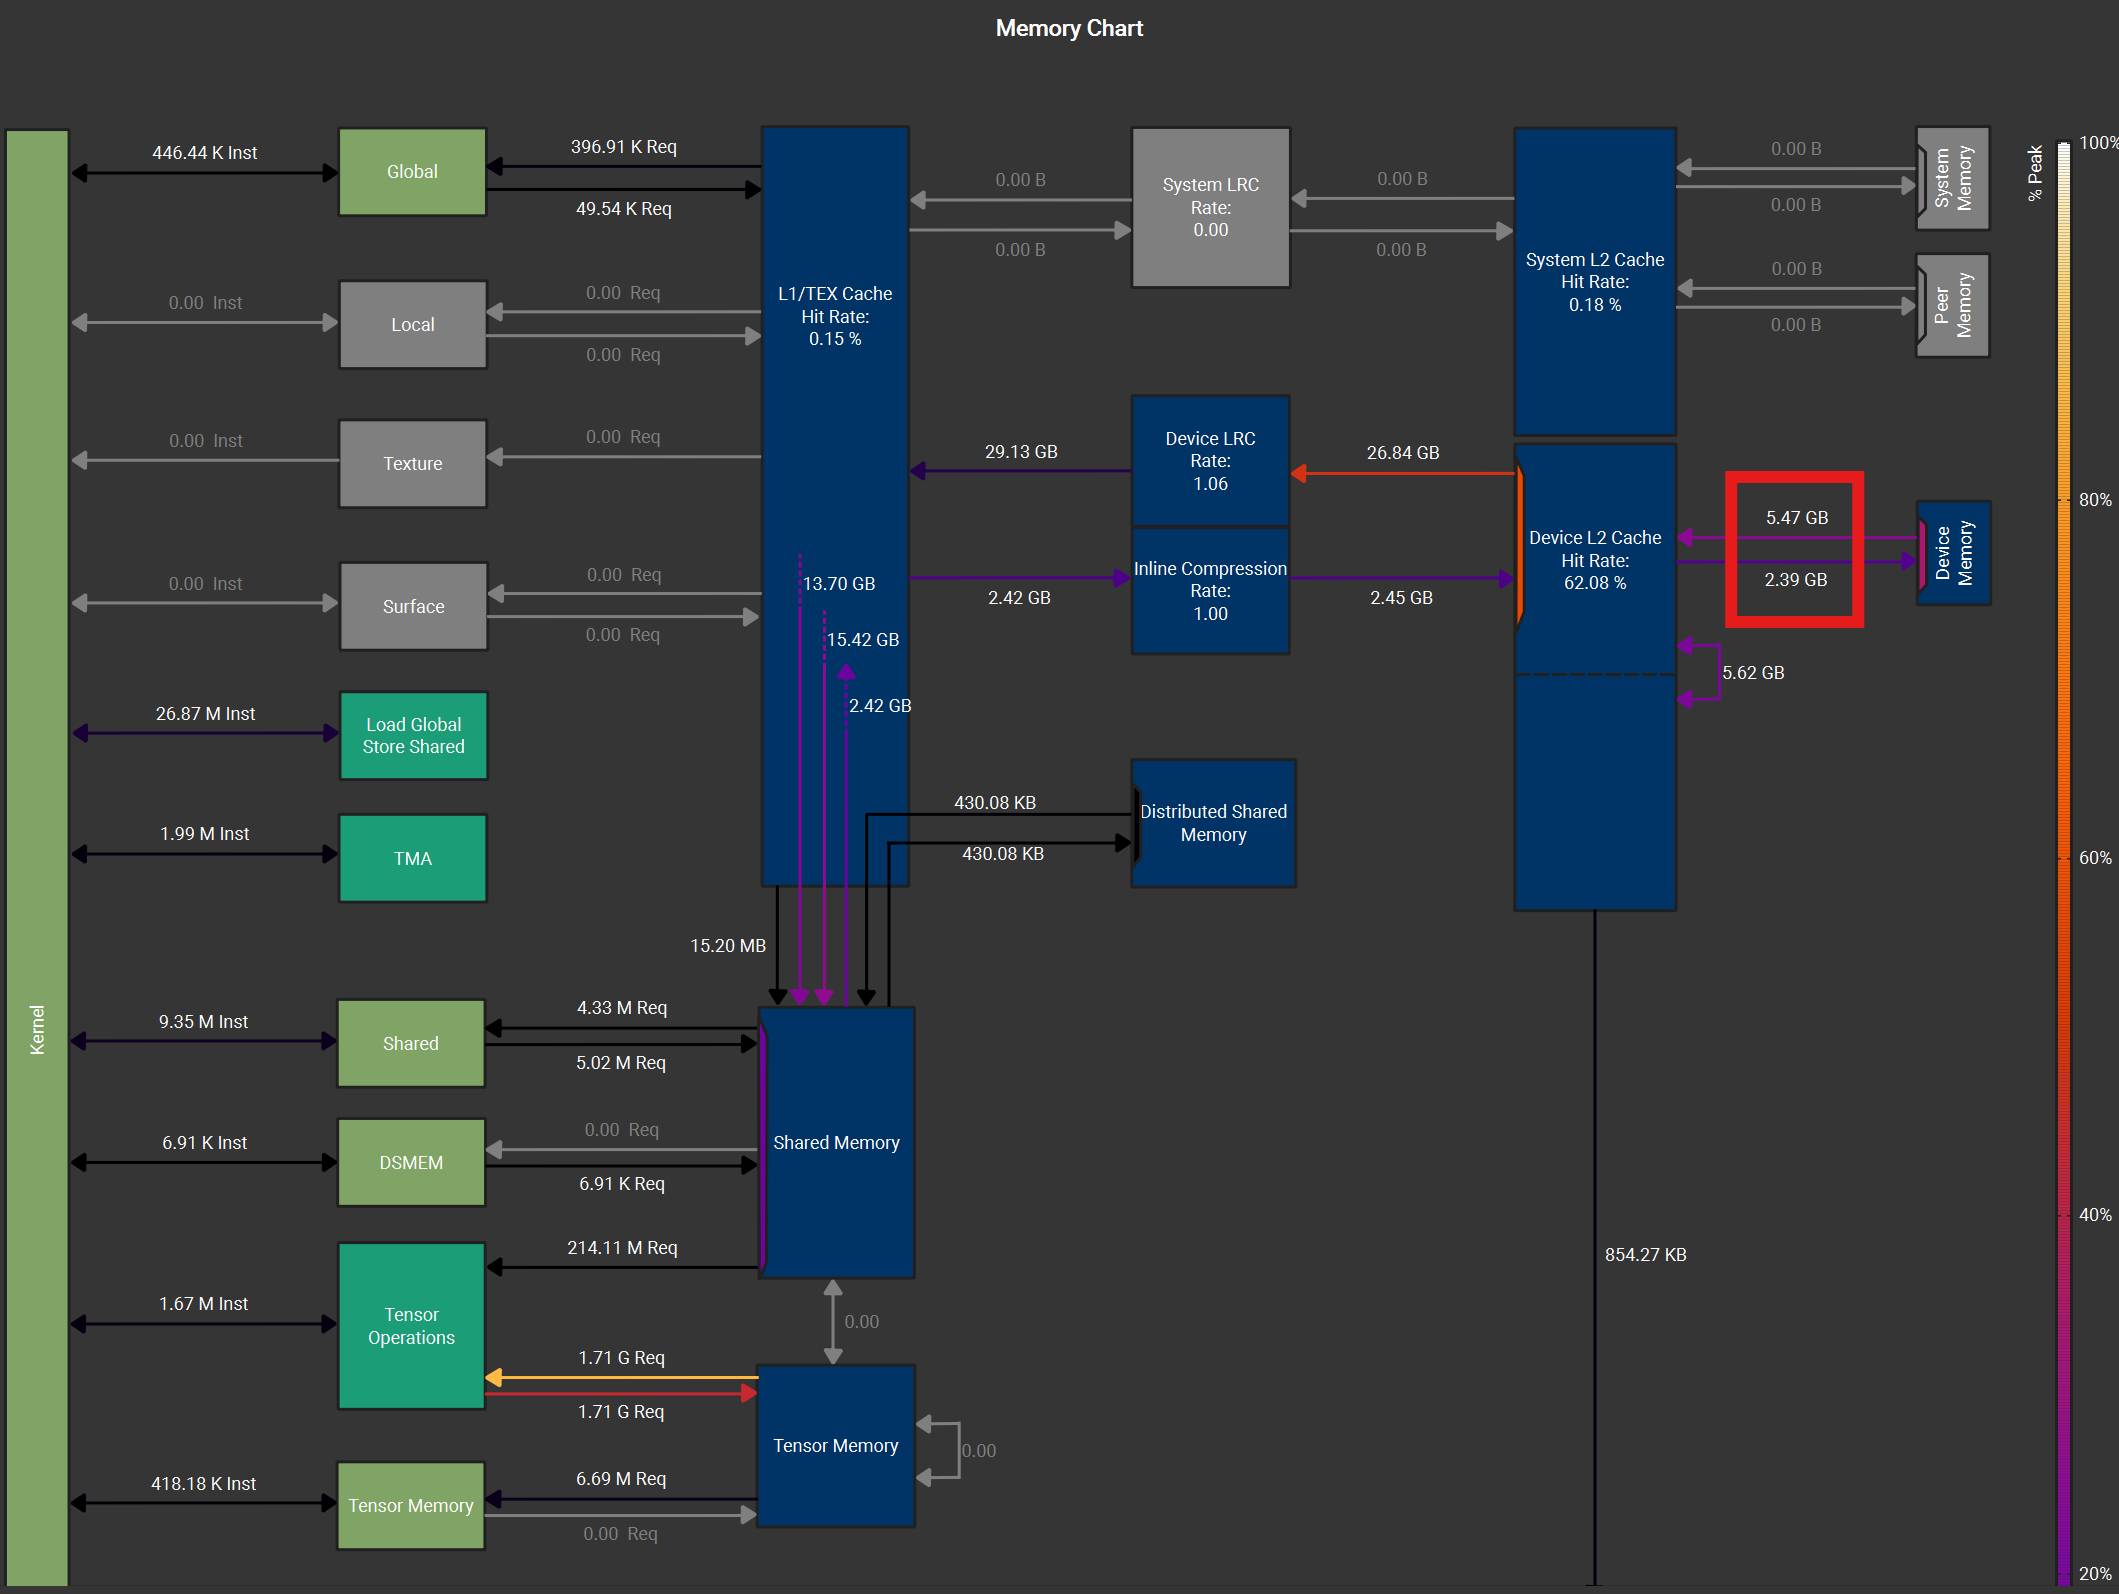The height and width of the screenshot is (1594, 2119).
Task: Click the Device L2 Cache block
Action: [x=1595, y=560]
